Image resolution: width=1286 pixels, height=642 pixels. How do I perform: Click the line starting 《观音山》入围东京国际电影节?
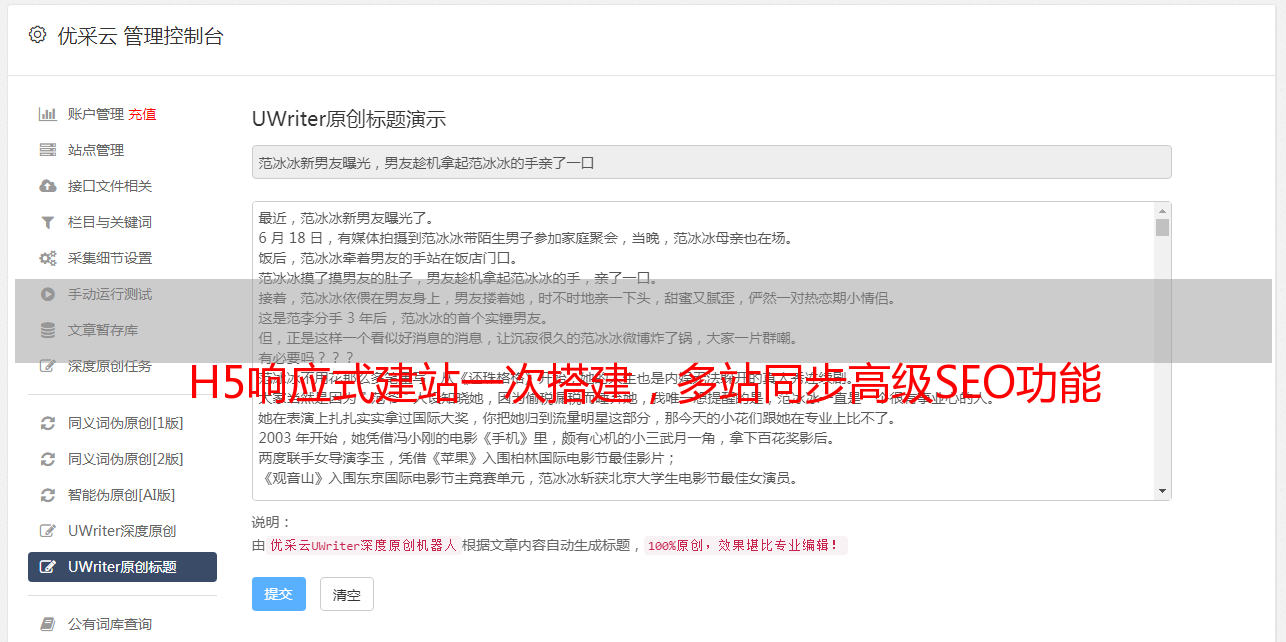[x=528, y=478]
